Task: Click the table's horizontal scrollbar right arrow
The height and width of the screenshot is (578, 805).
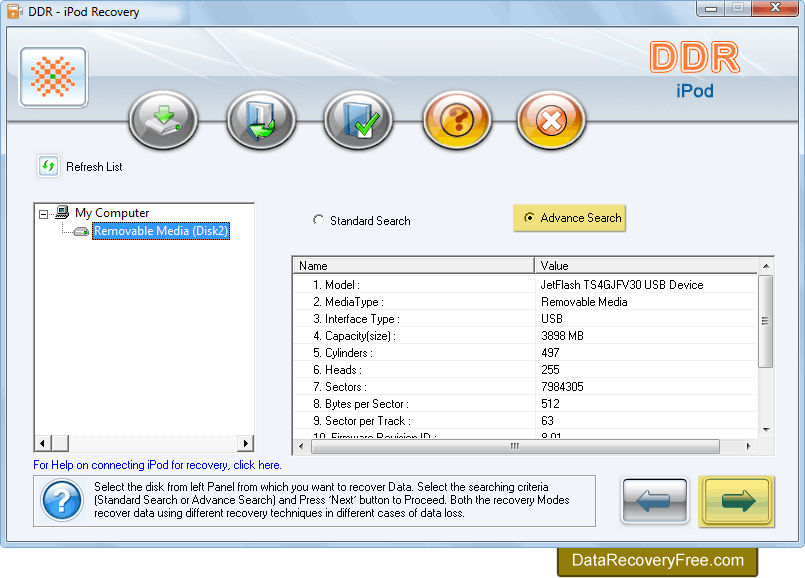Action: coord(749,447)
